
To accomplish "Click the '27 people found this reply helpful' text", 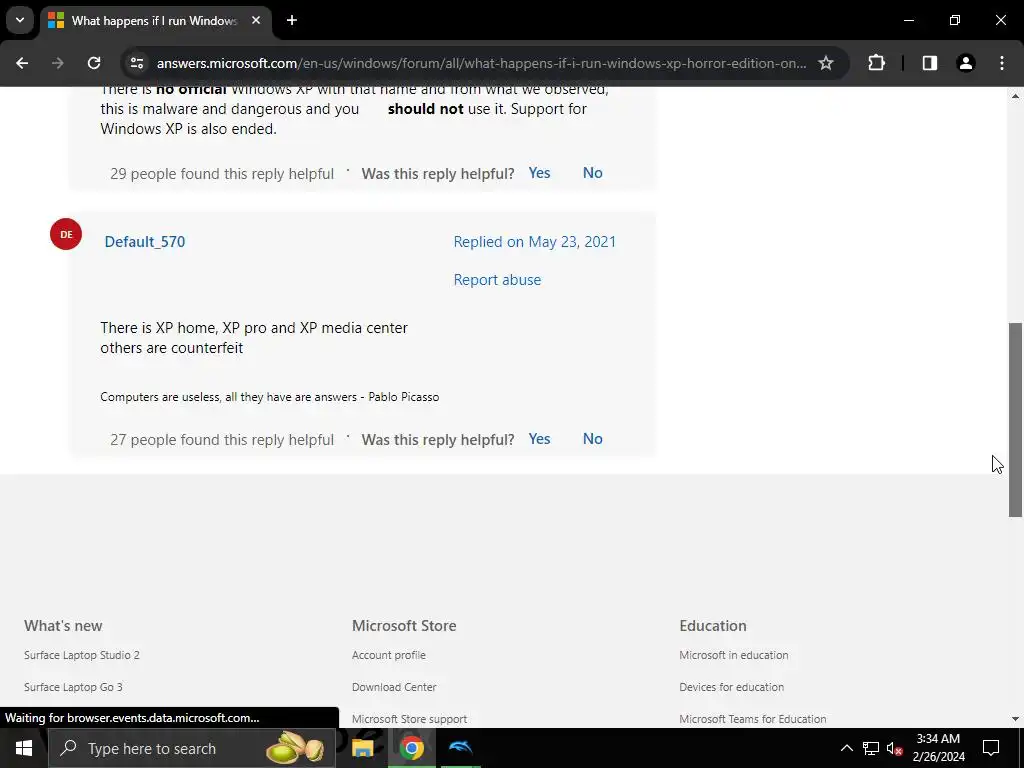I will click(x=222, y=440).
